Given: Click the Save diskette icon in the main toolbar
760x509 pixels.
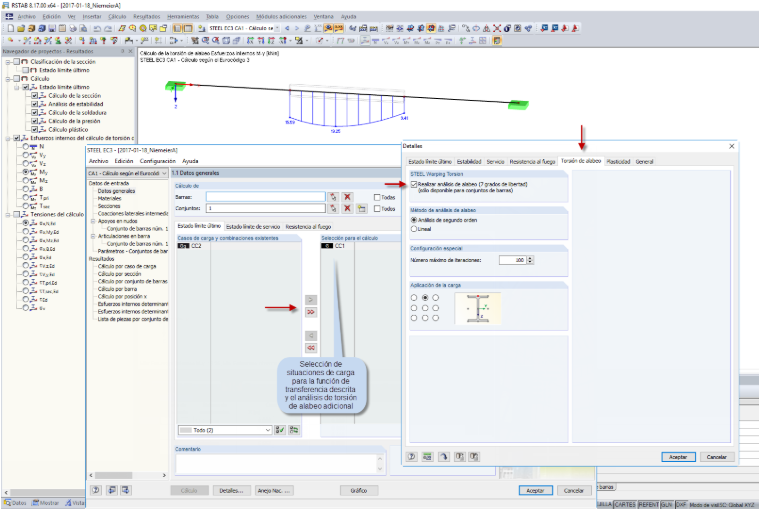Looking at the screenshot, I should pyautogui.click(x=52, y=29).
